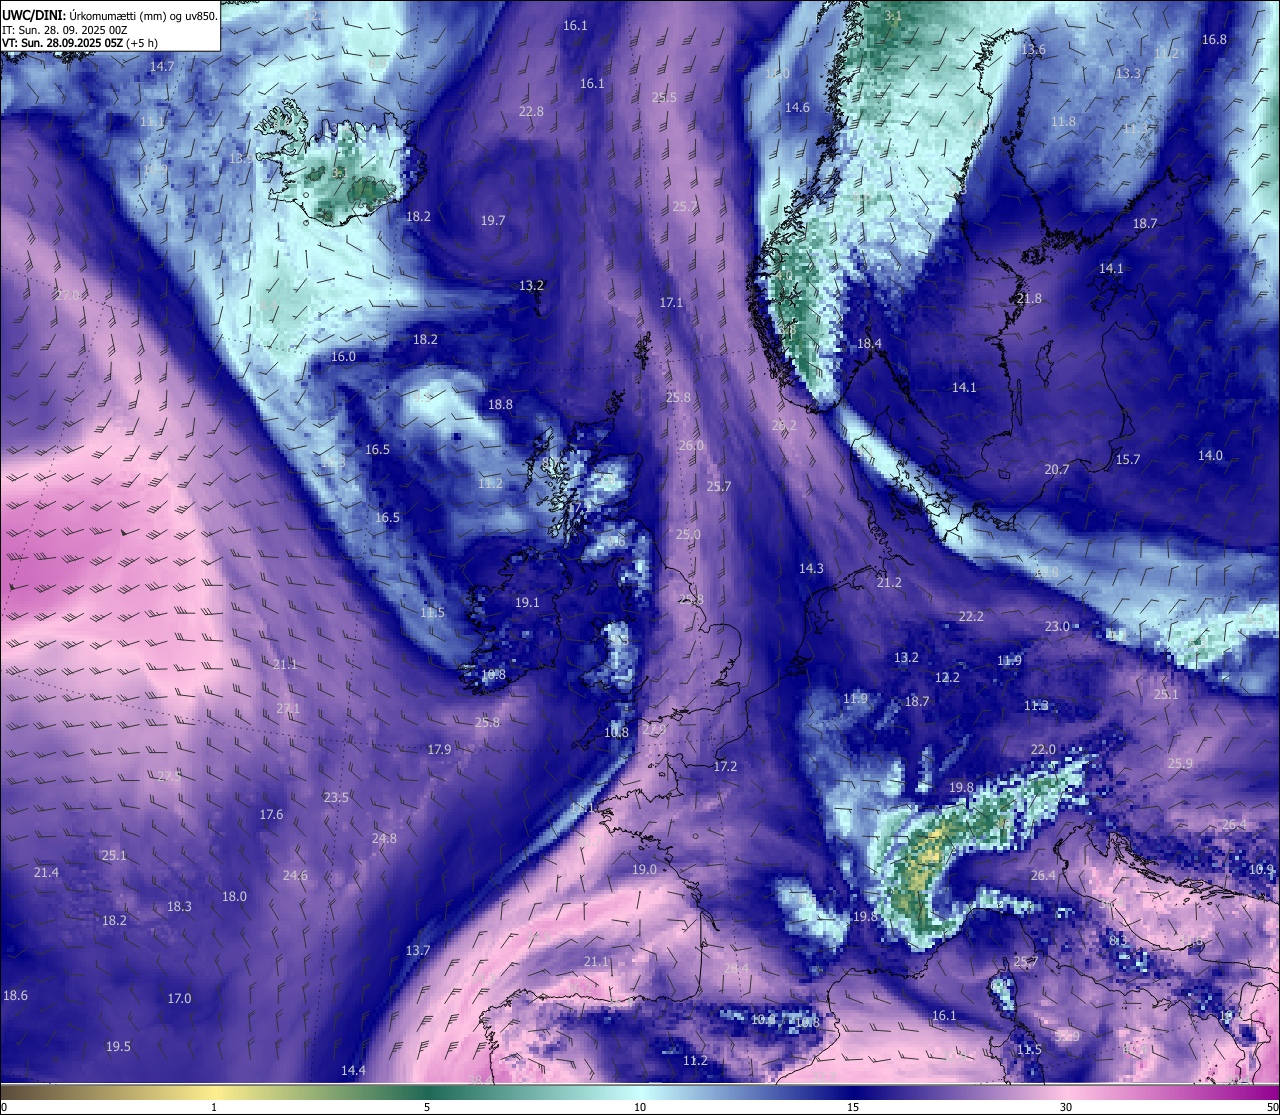Click the 16.8 value in top right
This screenshot has height=1115, width=1280.
pyautogui.click(x=1214, y=39)
